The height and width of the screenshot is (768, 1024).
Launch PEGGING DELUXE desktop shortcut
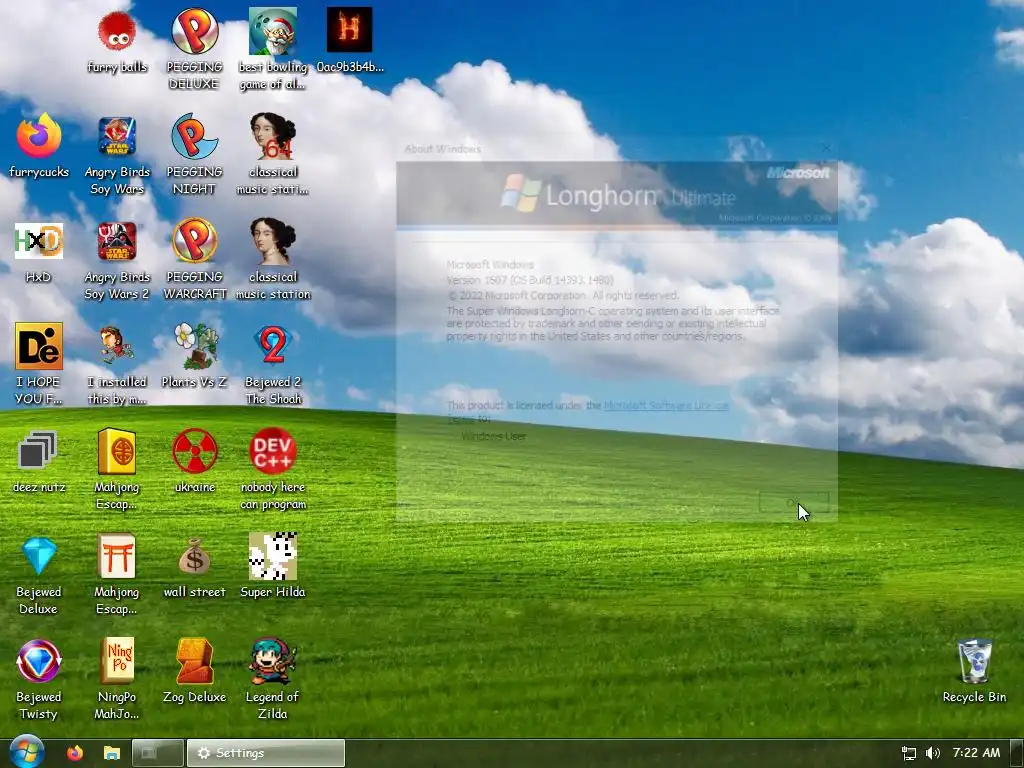(195, 50)
